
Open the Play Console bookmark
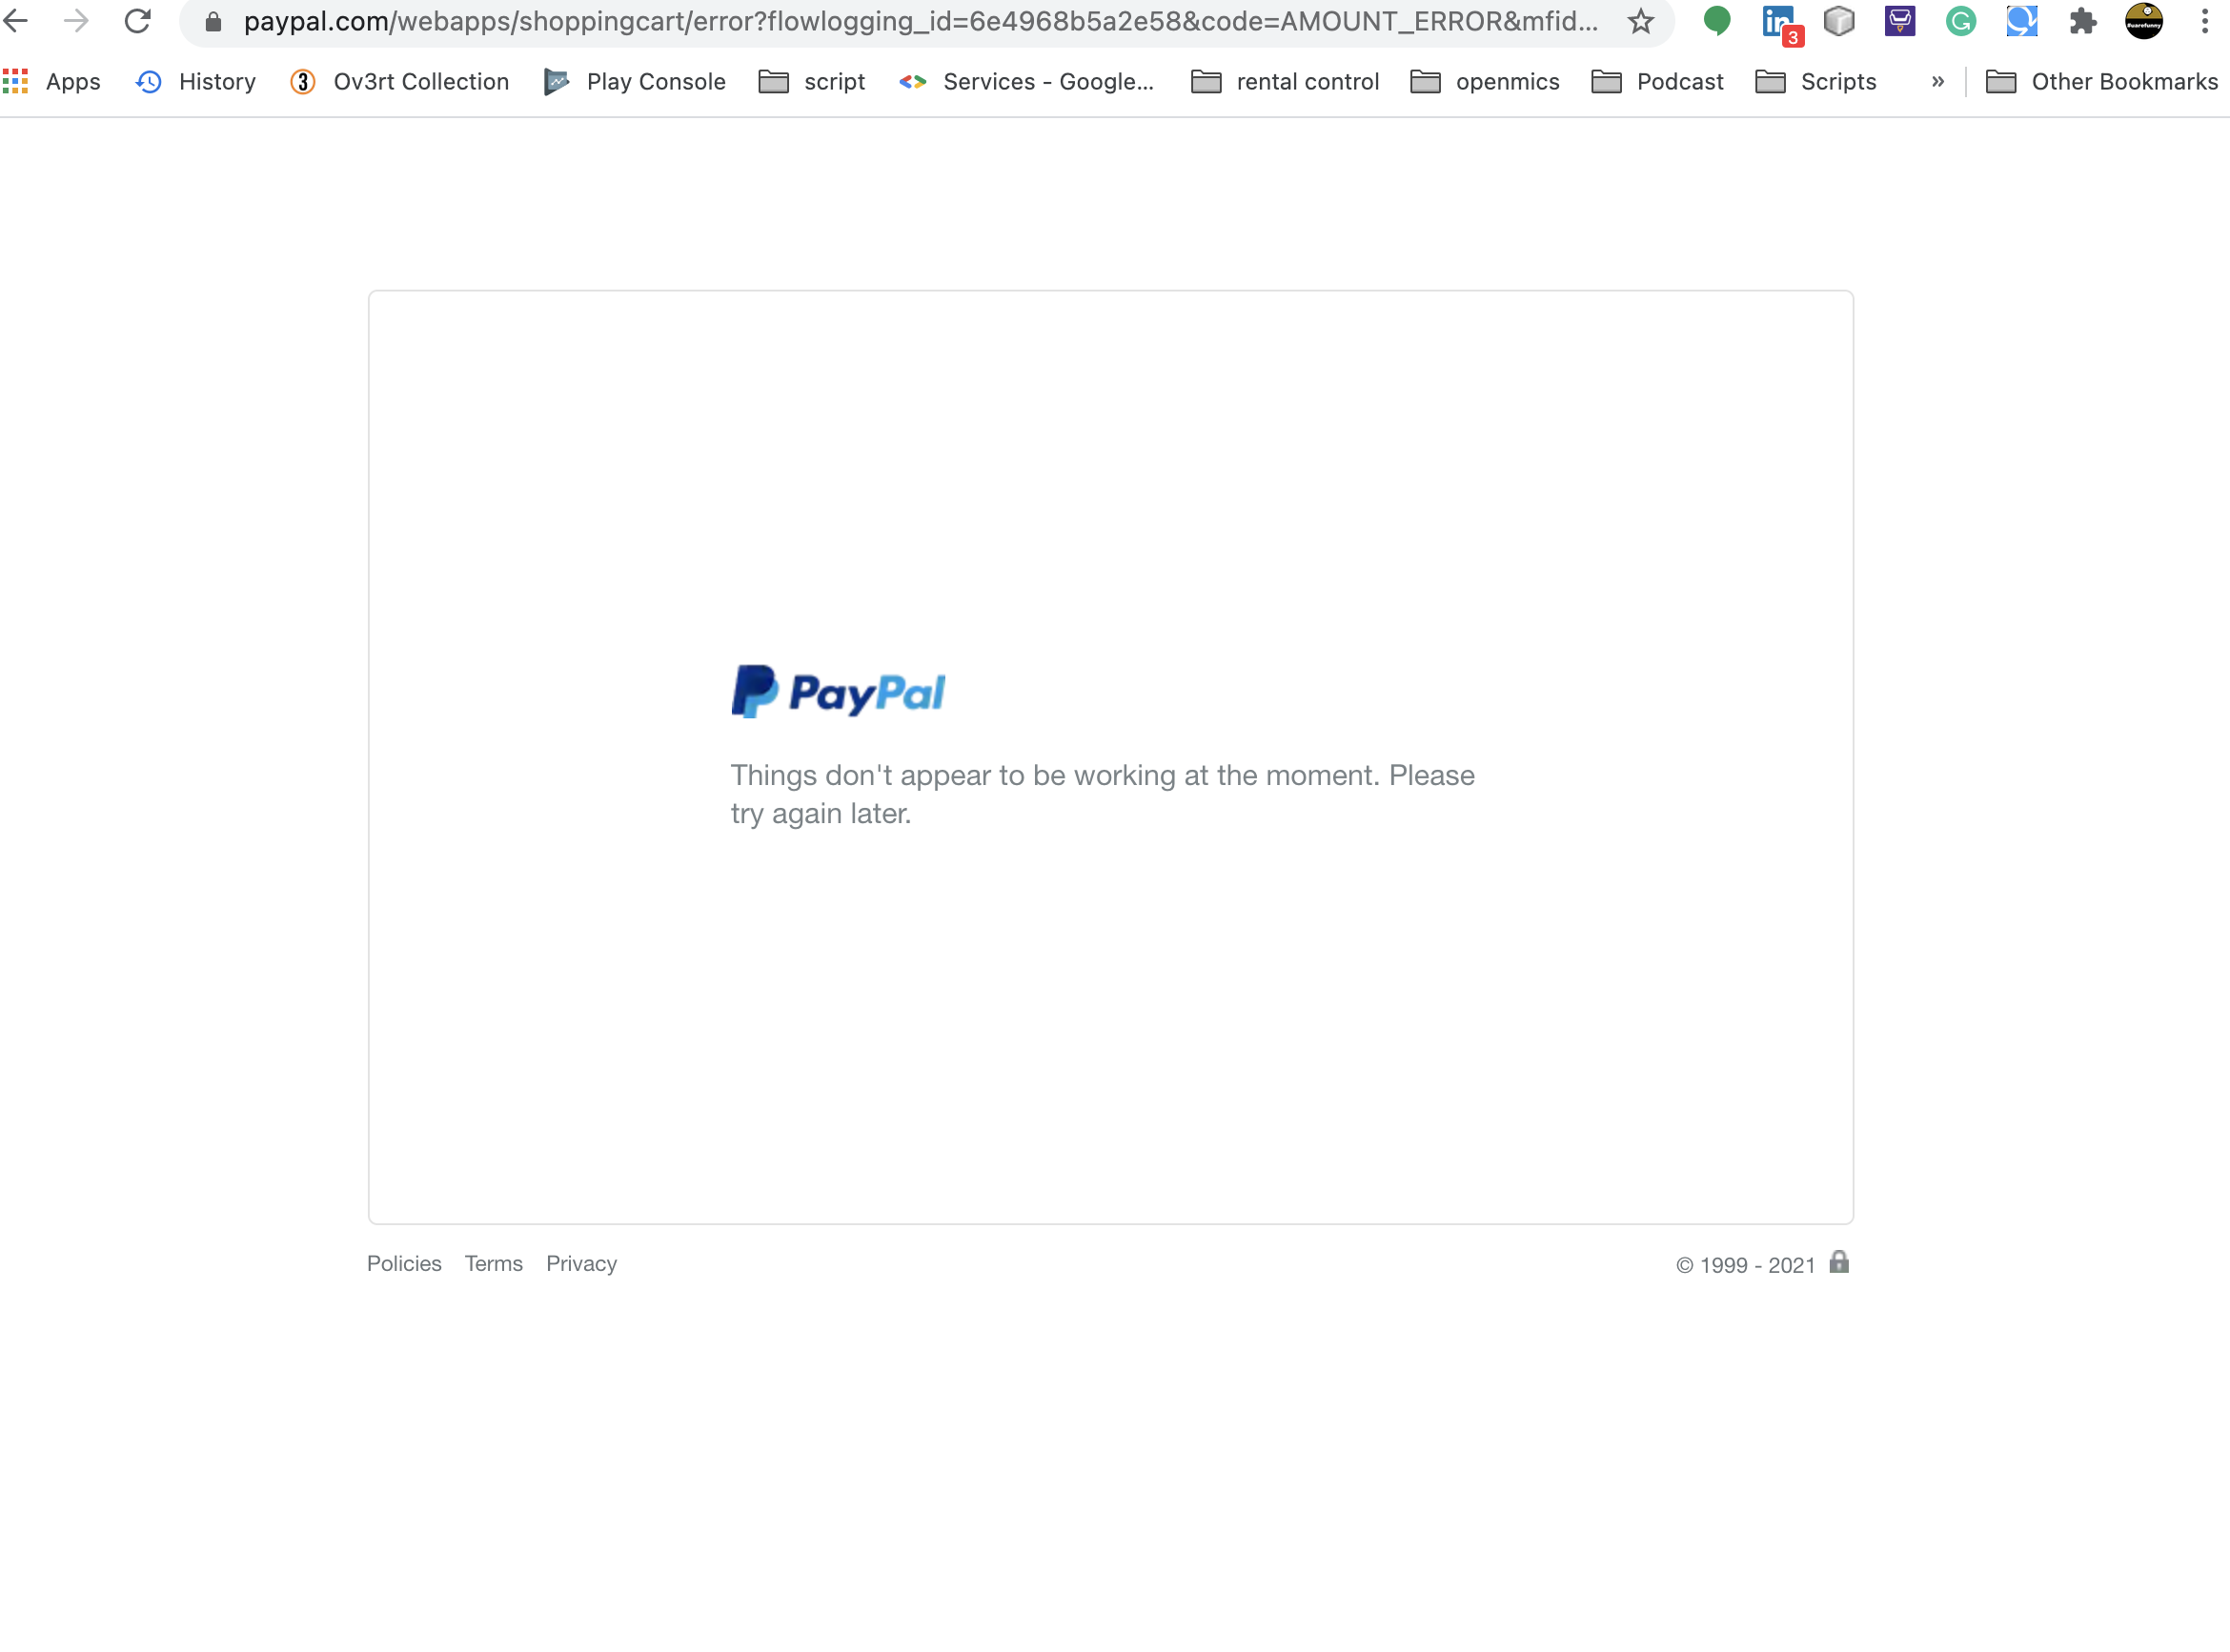coord(635,82)
